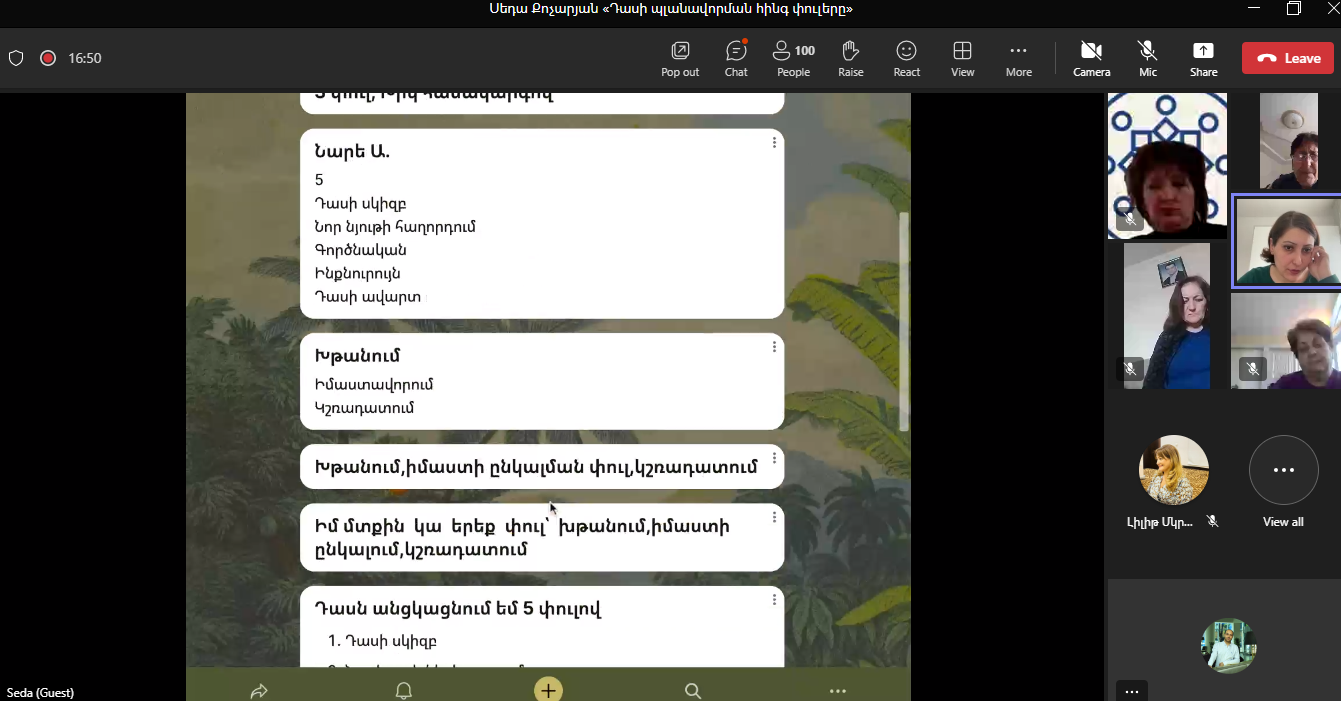Open options on "Խթանում,իմաստի ընկալման փուլ" card
The width and height of the screenshot is (1341, 701).
[774, 458]
